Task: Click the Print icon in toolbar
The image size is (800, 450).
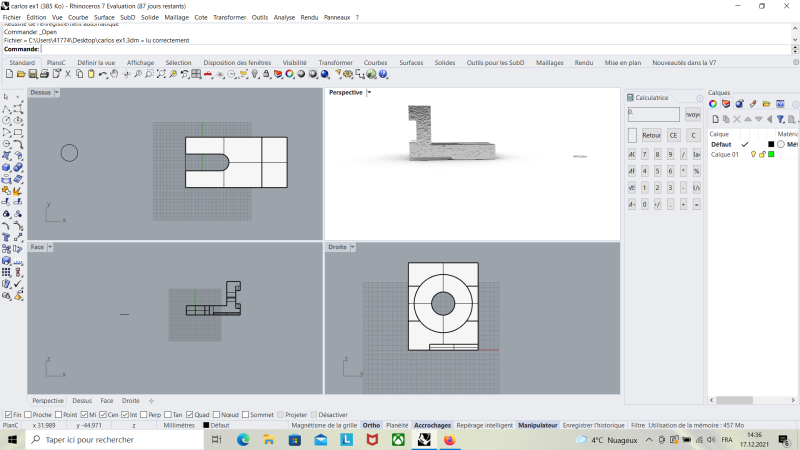Action: pos(45,74)
